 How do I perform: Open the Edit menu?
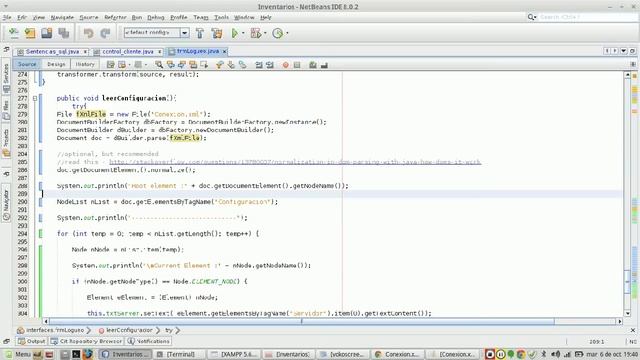pyautogui.click(x=22, y=18)
